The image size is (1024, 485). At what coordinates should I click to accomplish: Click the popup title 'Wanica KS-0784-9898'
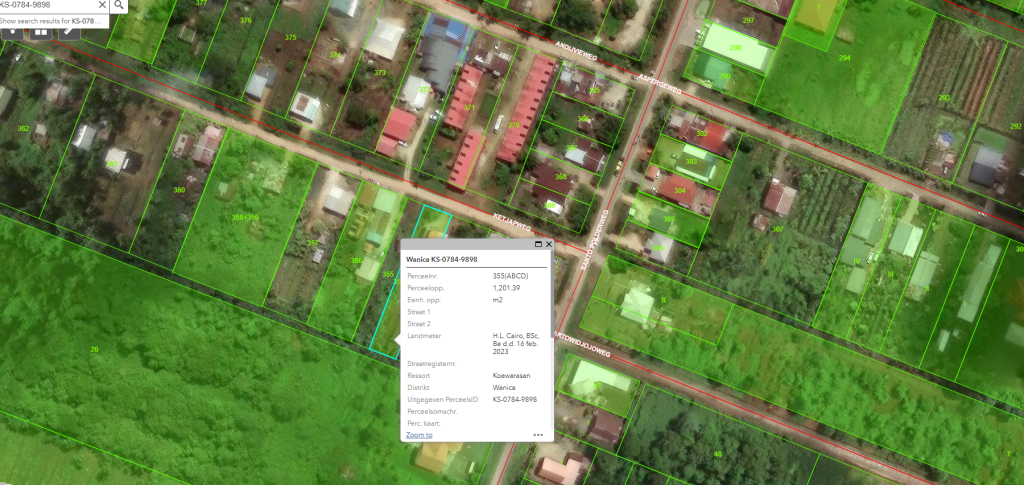point(442,259)
